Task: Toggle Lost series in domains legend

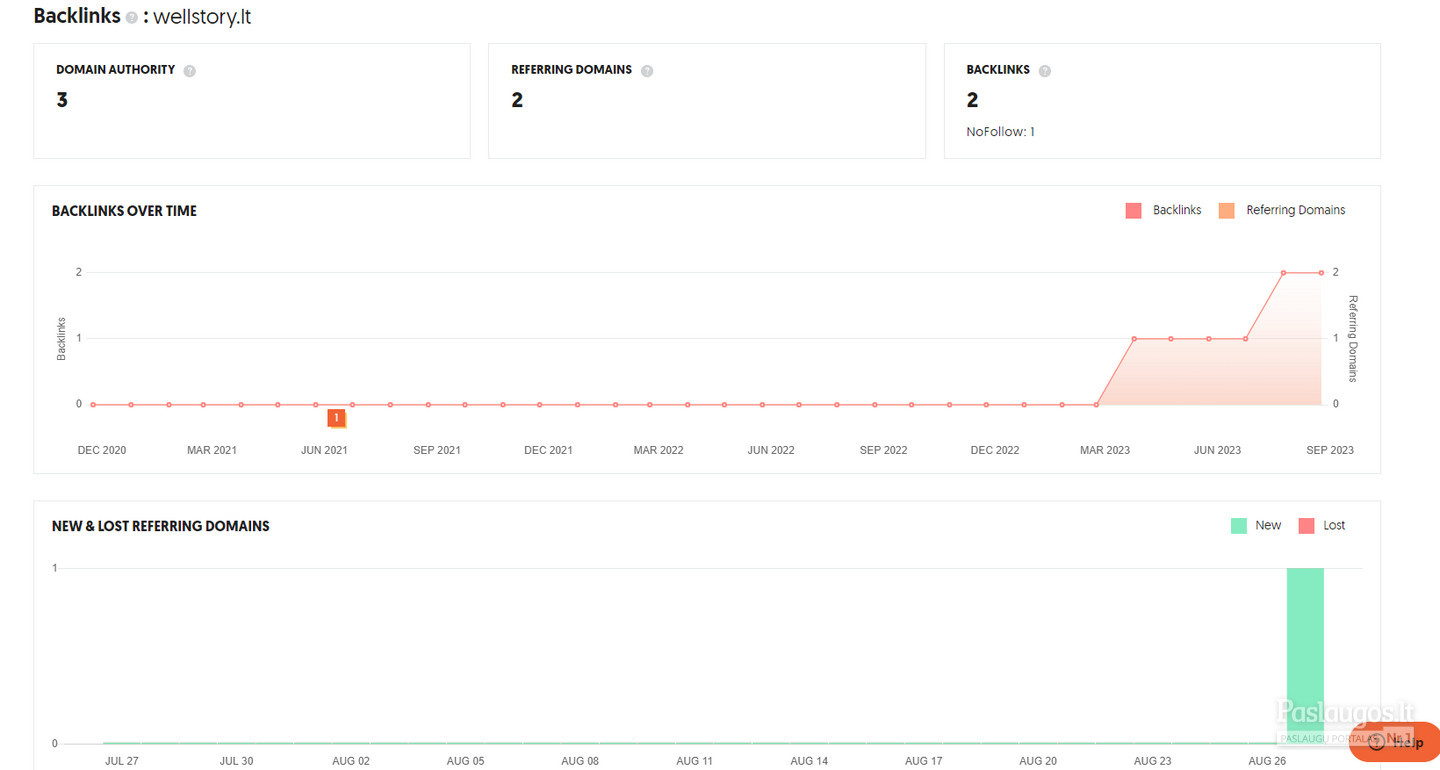Action: coord(1322,525)
